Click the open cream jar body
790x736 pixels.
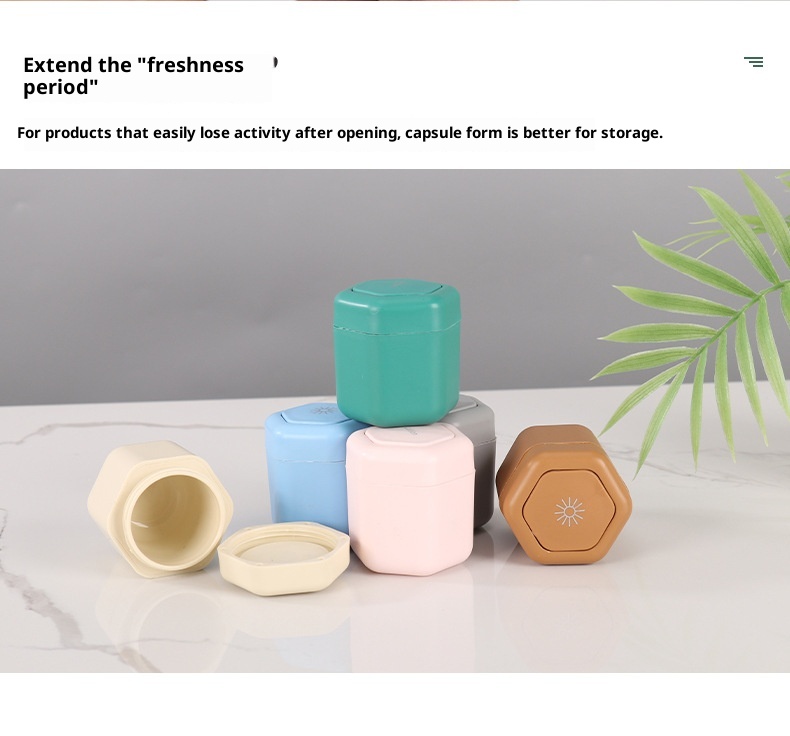coord(160,509)
